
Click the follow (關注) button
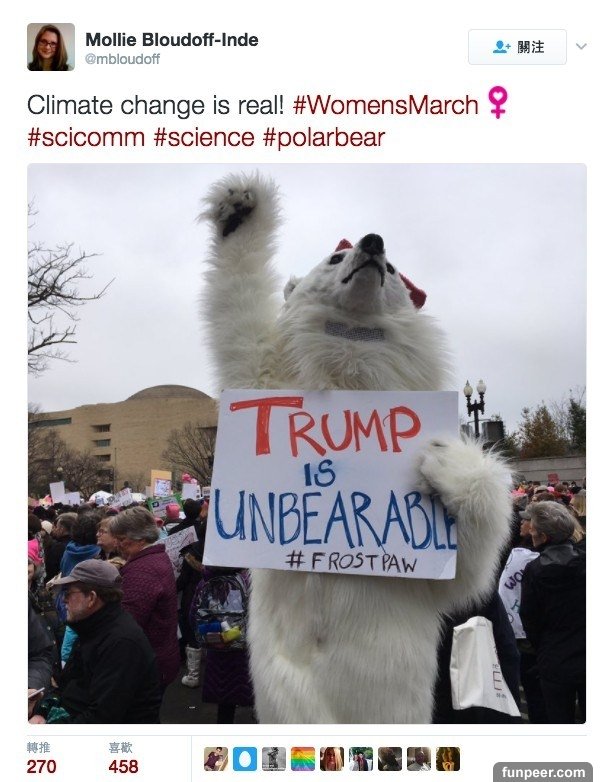[517, 47]
